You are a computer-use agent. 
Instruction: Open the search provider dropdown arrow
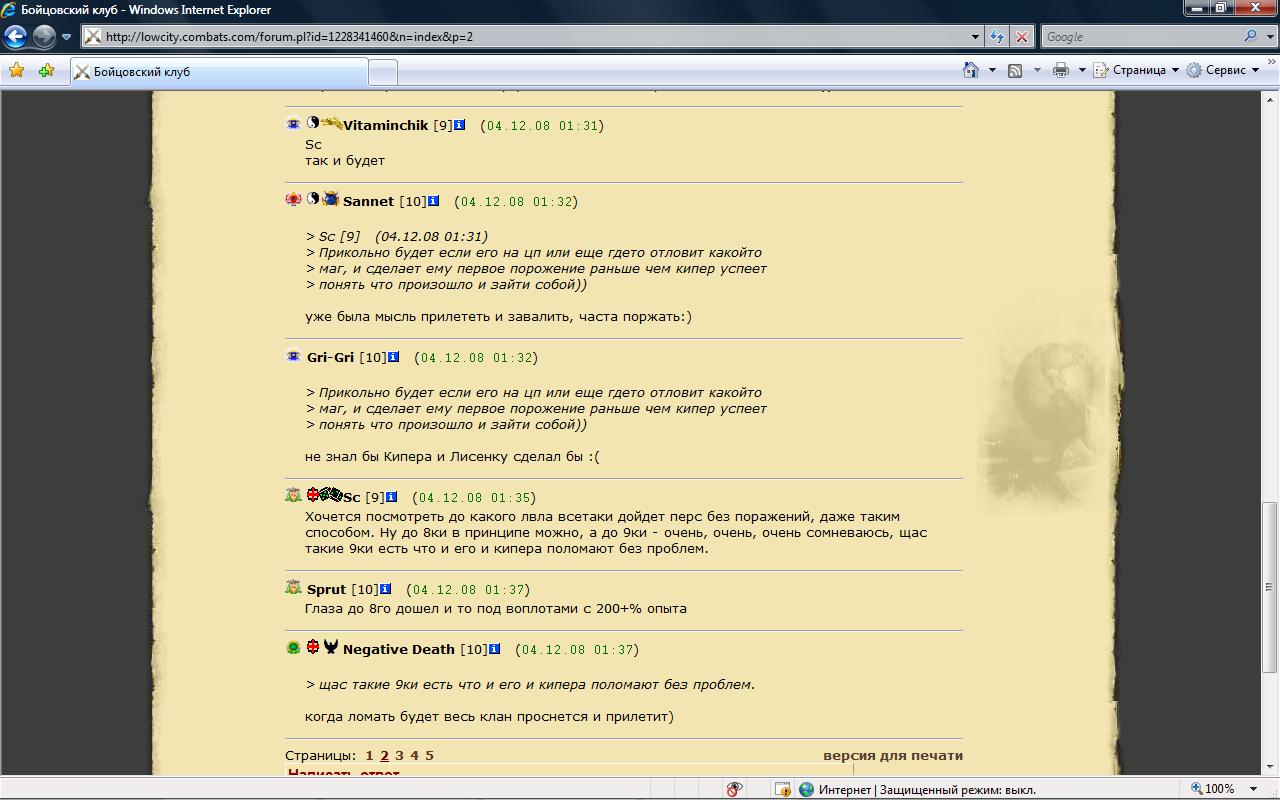click(x=1269, y=37)
